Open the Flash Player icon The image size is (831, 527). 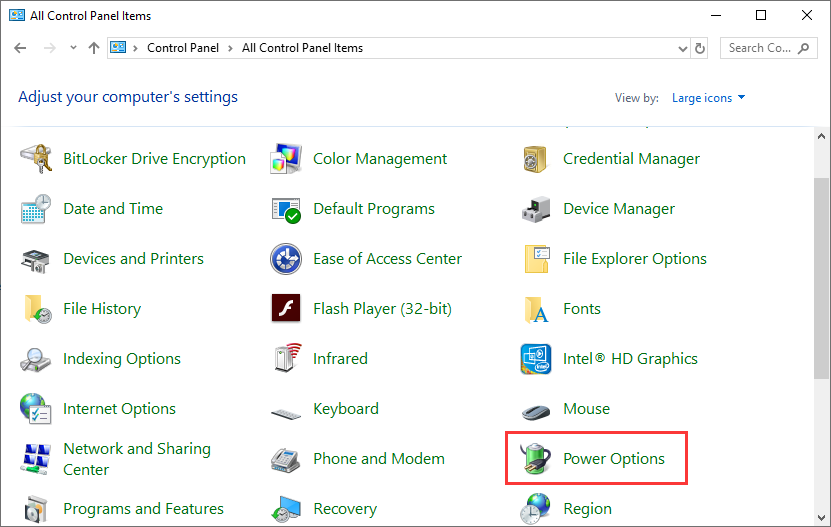click(286, 308)
